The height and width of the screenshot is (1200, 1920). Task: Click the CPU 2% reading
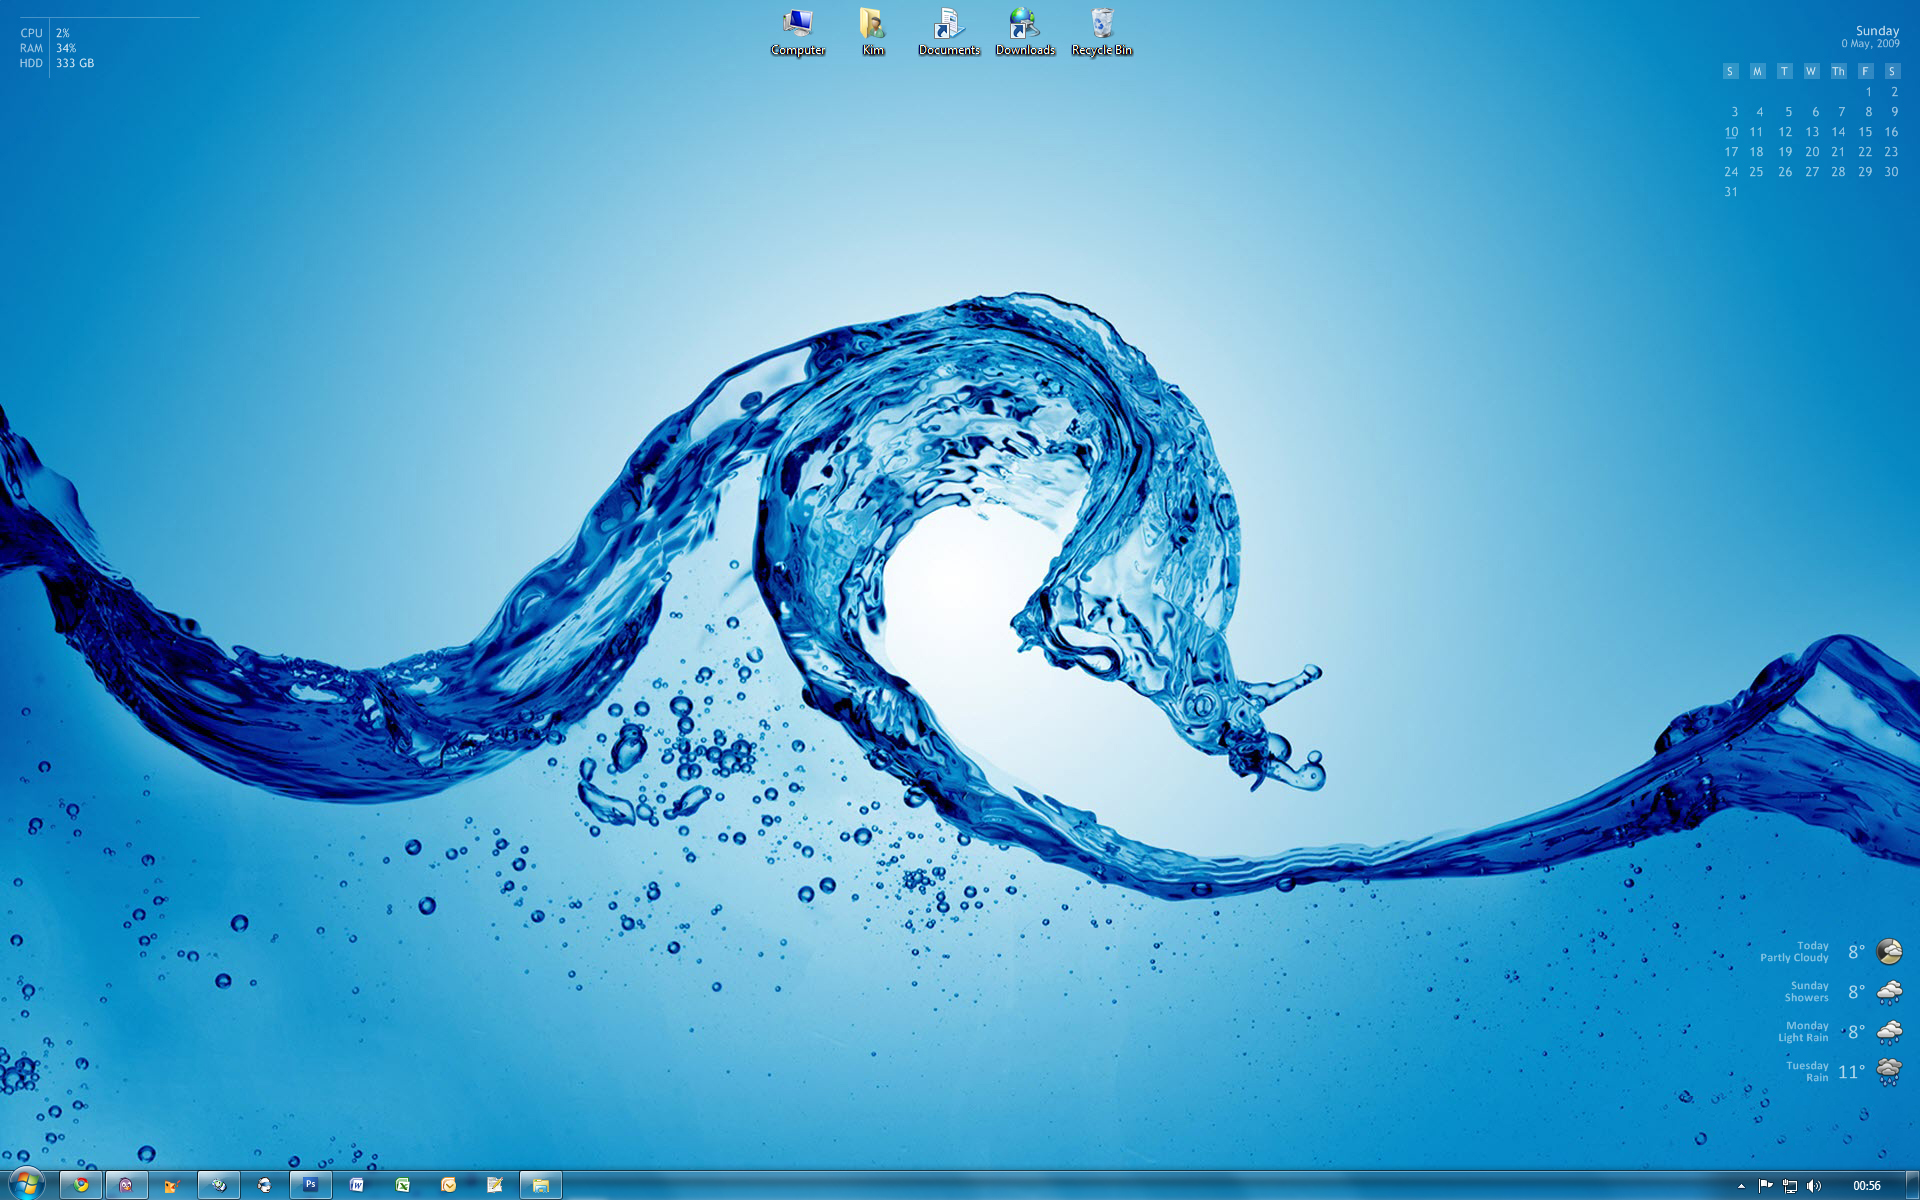[45, 33]
